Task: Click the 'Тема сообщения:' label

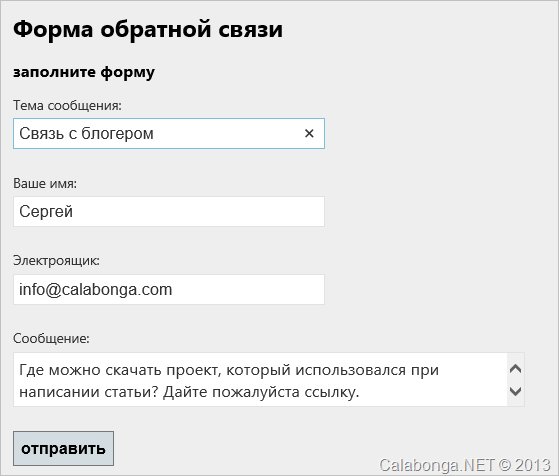Action: click(x=67, y=106)
